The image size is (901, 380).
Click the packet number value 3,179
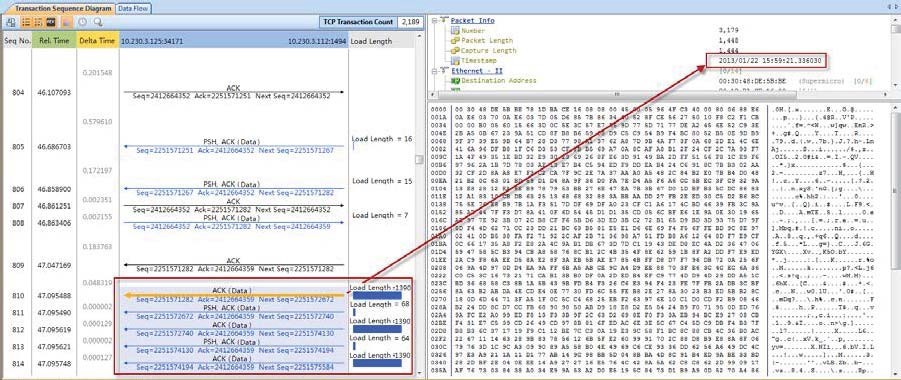click(x=728, y=30)
